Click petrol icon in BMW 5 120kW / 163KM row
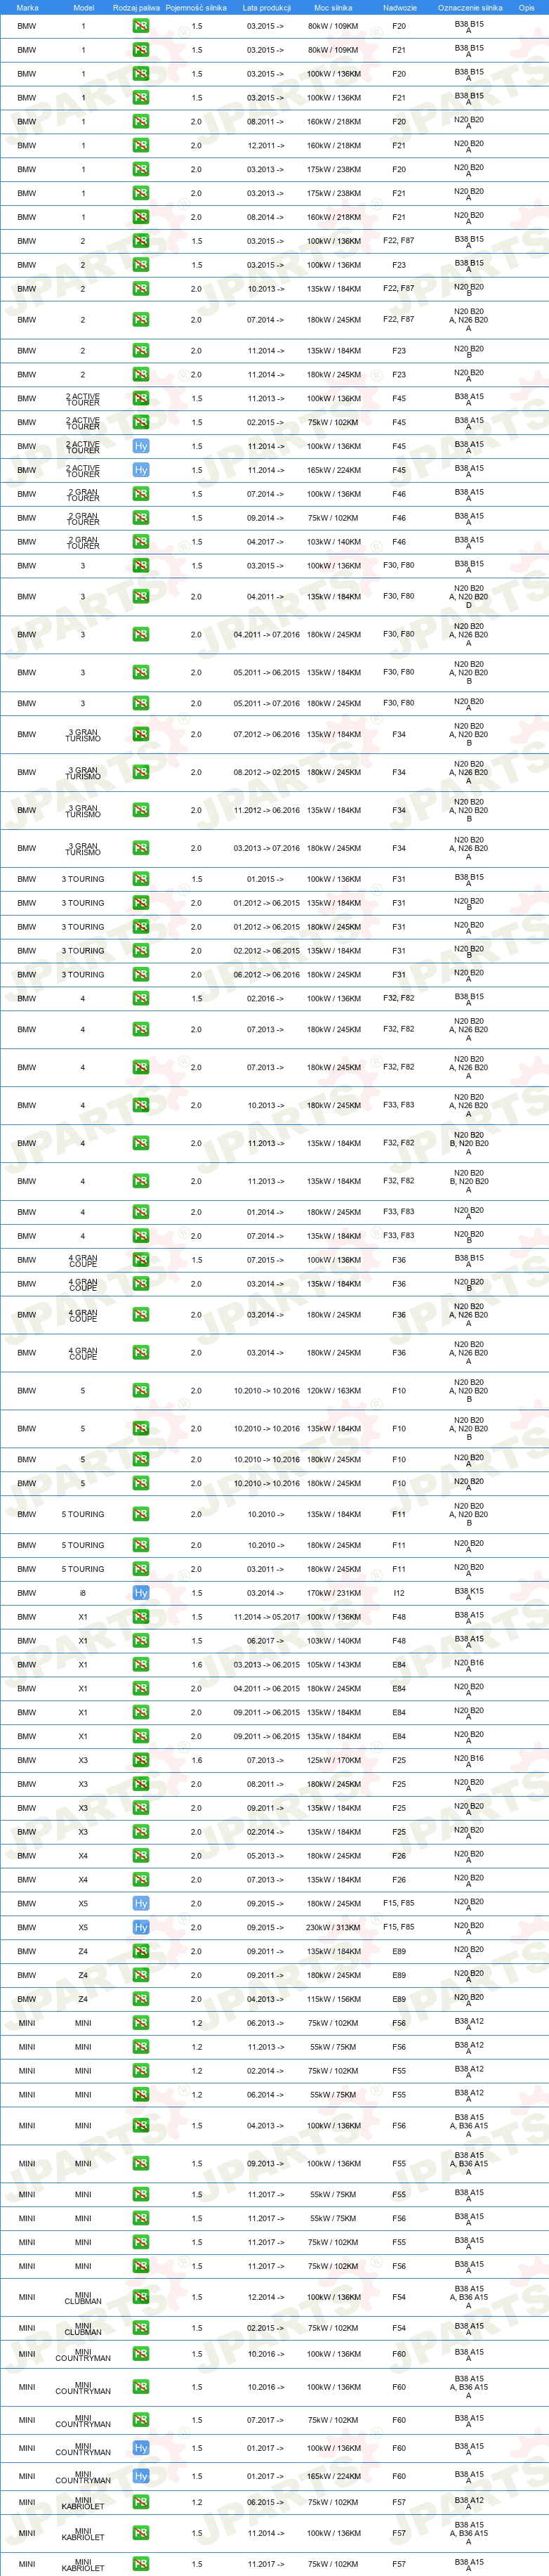Screen dimensions: 549x2576 141,1390
